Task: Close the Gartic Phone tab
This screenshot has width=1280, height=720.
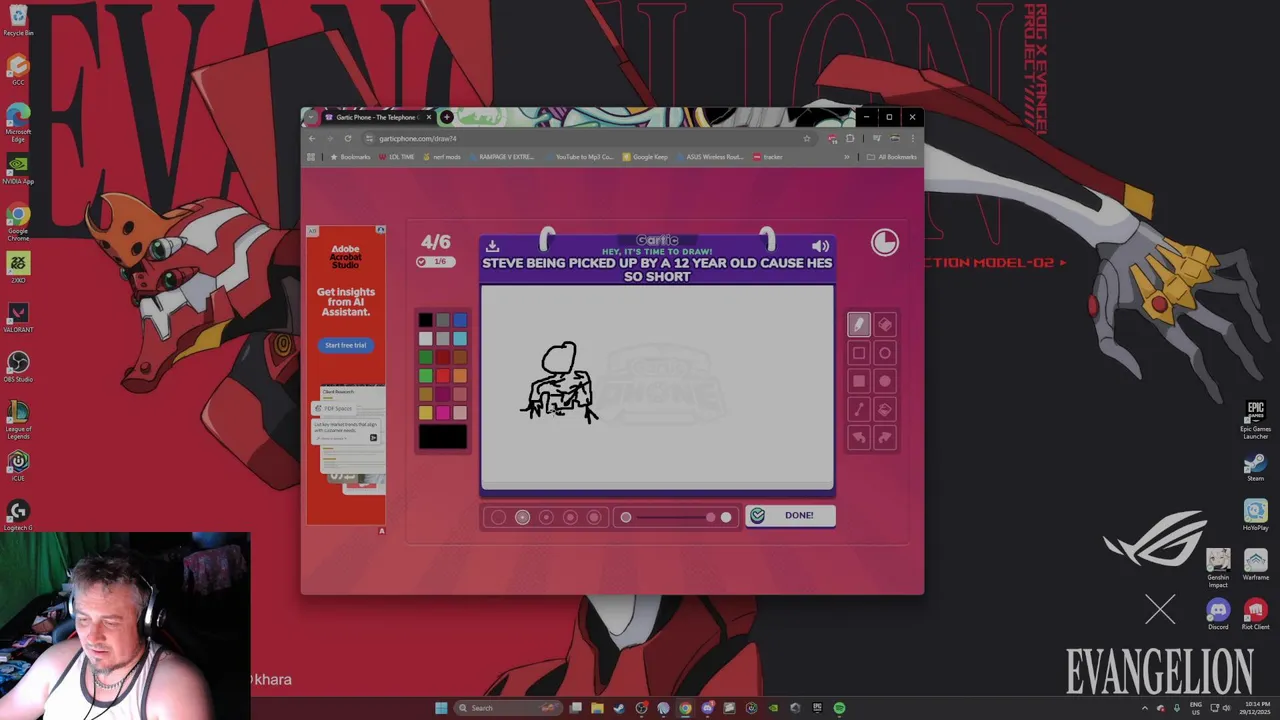Action: click(429, 117)
